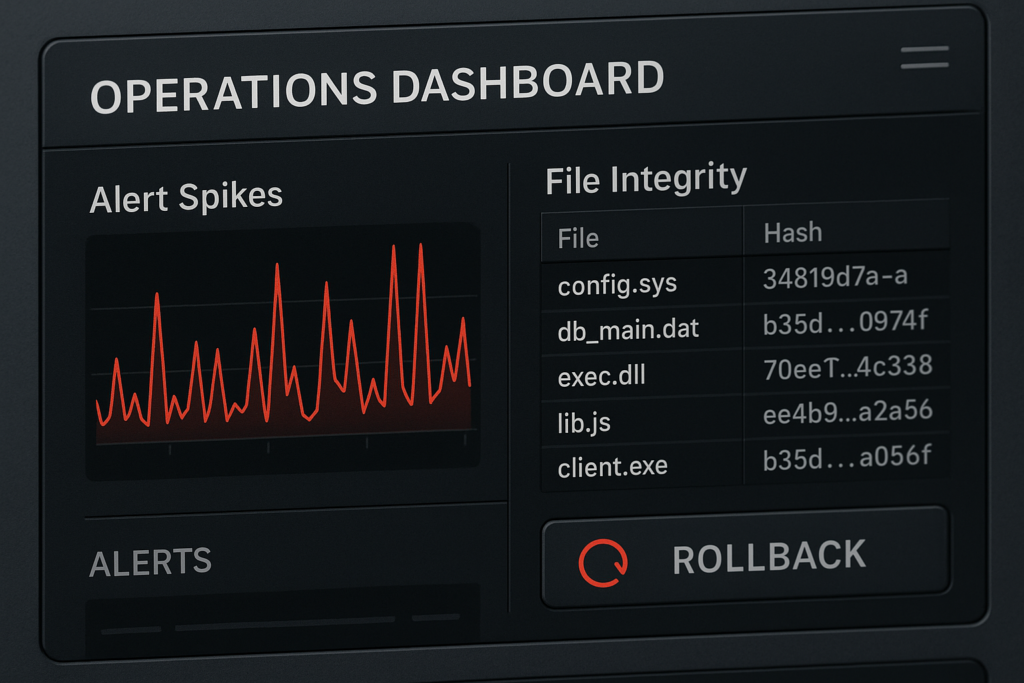
Task: Expand the ALERTS section
Action: coord(150,563)
